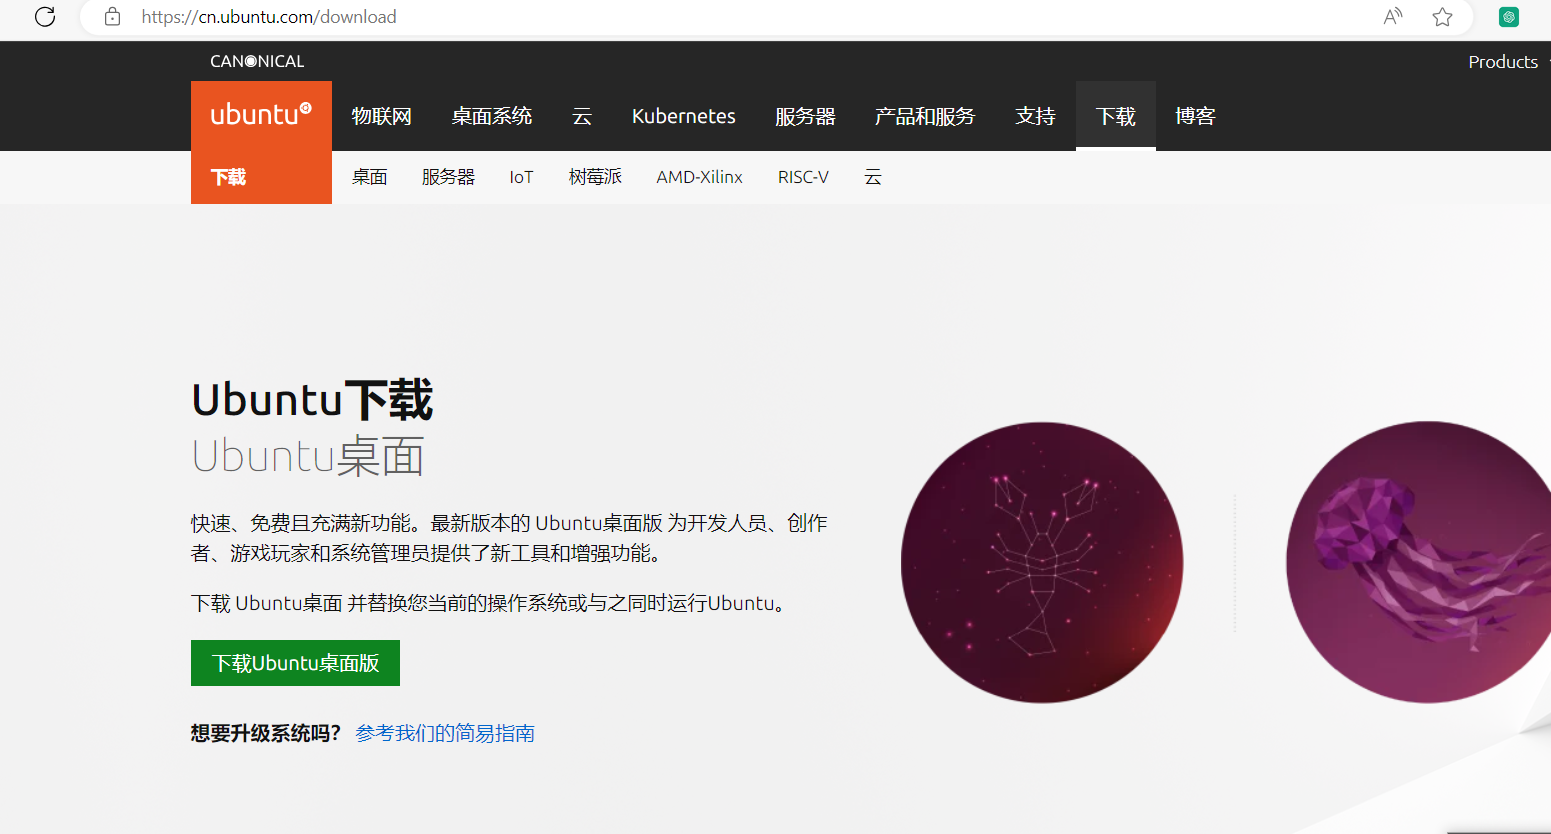1551x834 pixels.
Task: Click the Ubuntu下载 heading text
Action: tap(312, 400)
